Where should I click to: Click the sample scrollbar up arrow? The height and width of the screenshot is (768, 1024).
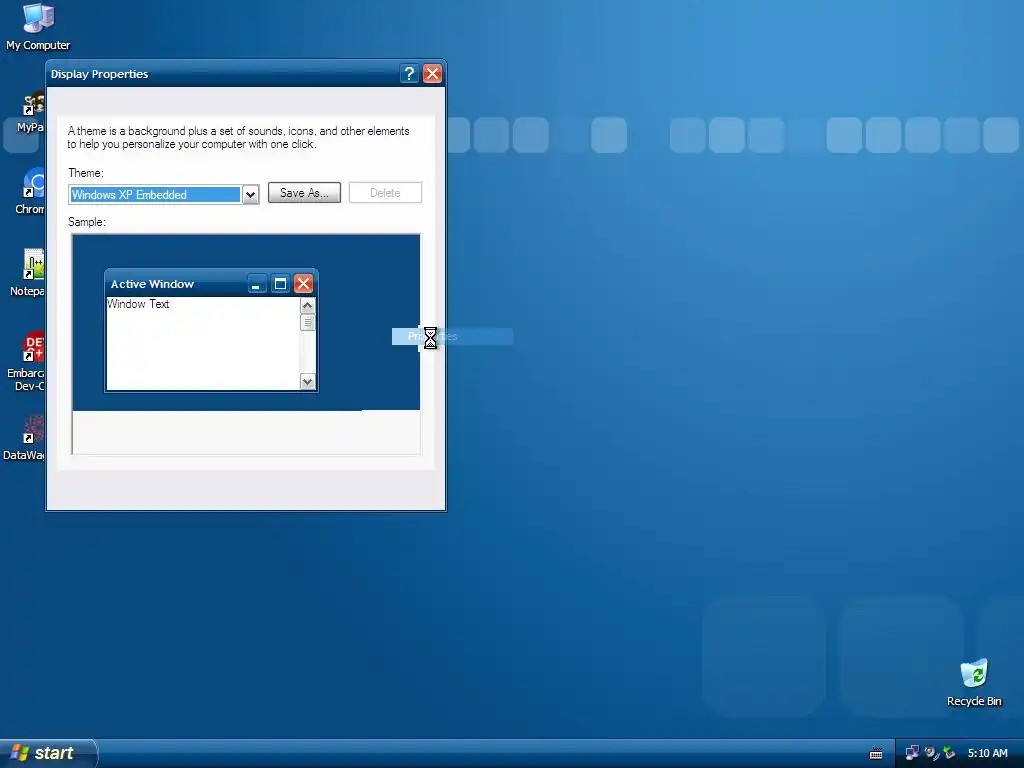(308, 306)
